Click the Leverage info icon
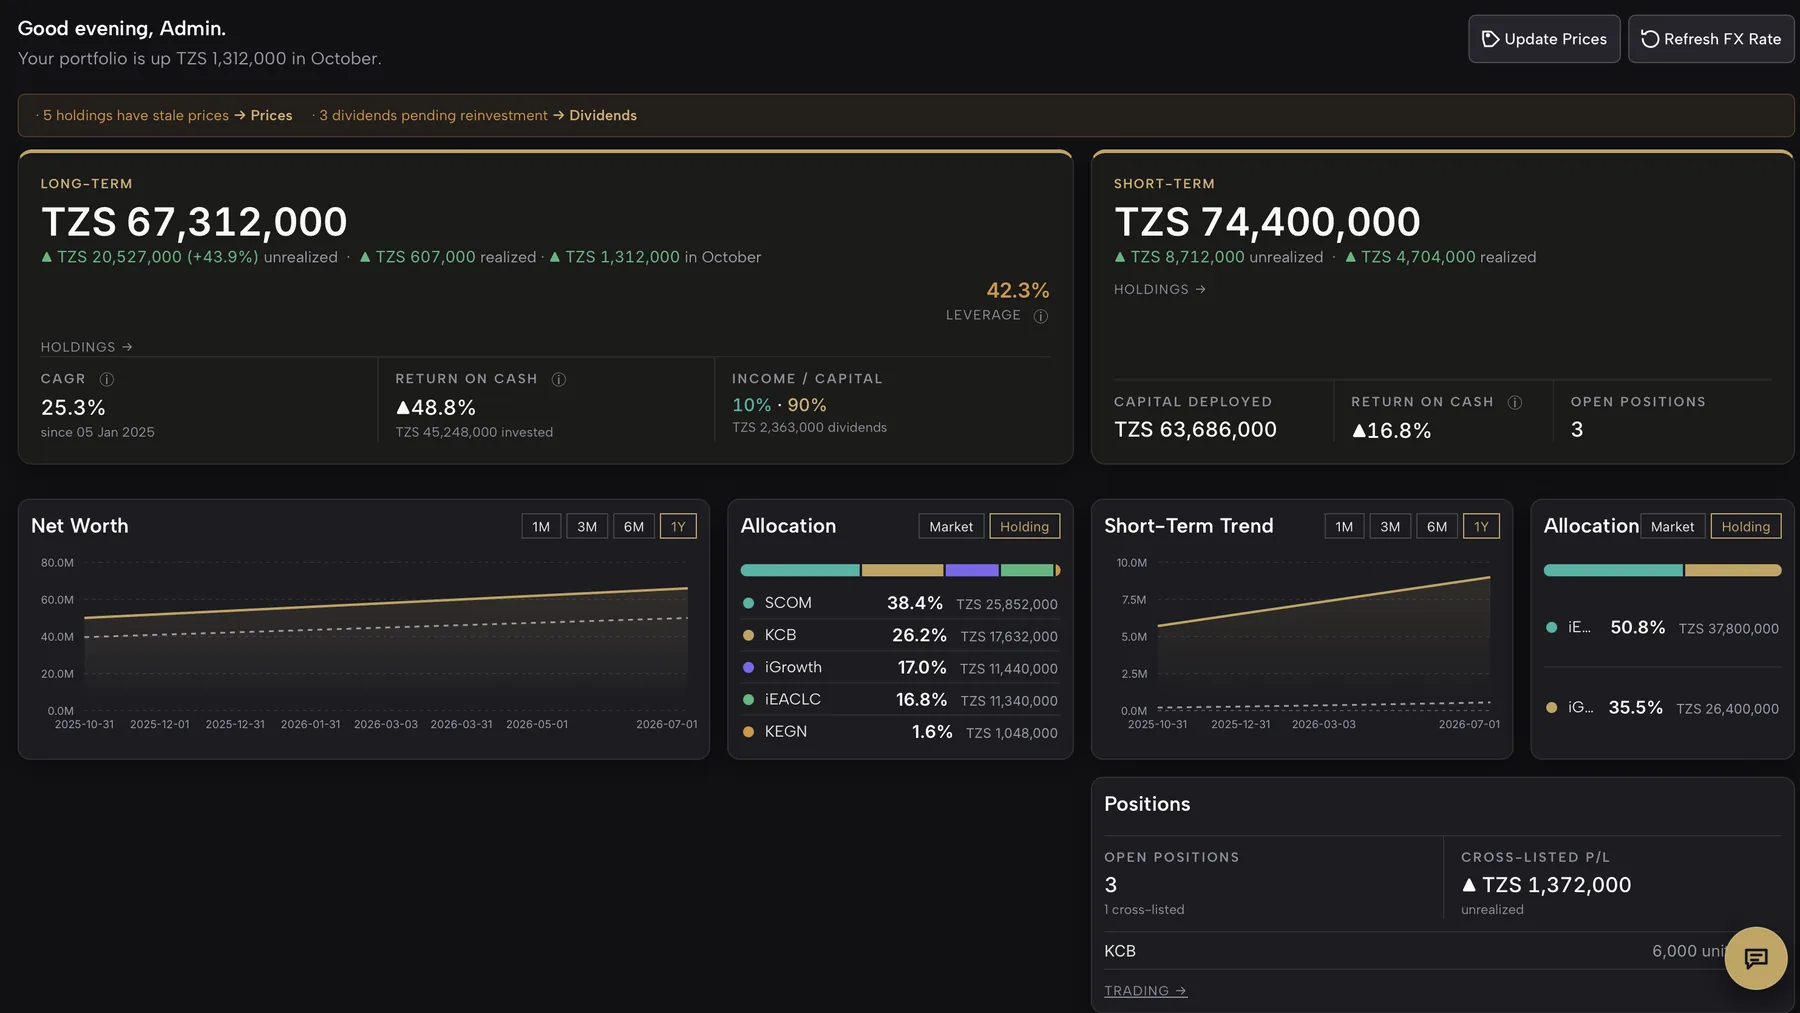 point(1040,316)
